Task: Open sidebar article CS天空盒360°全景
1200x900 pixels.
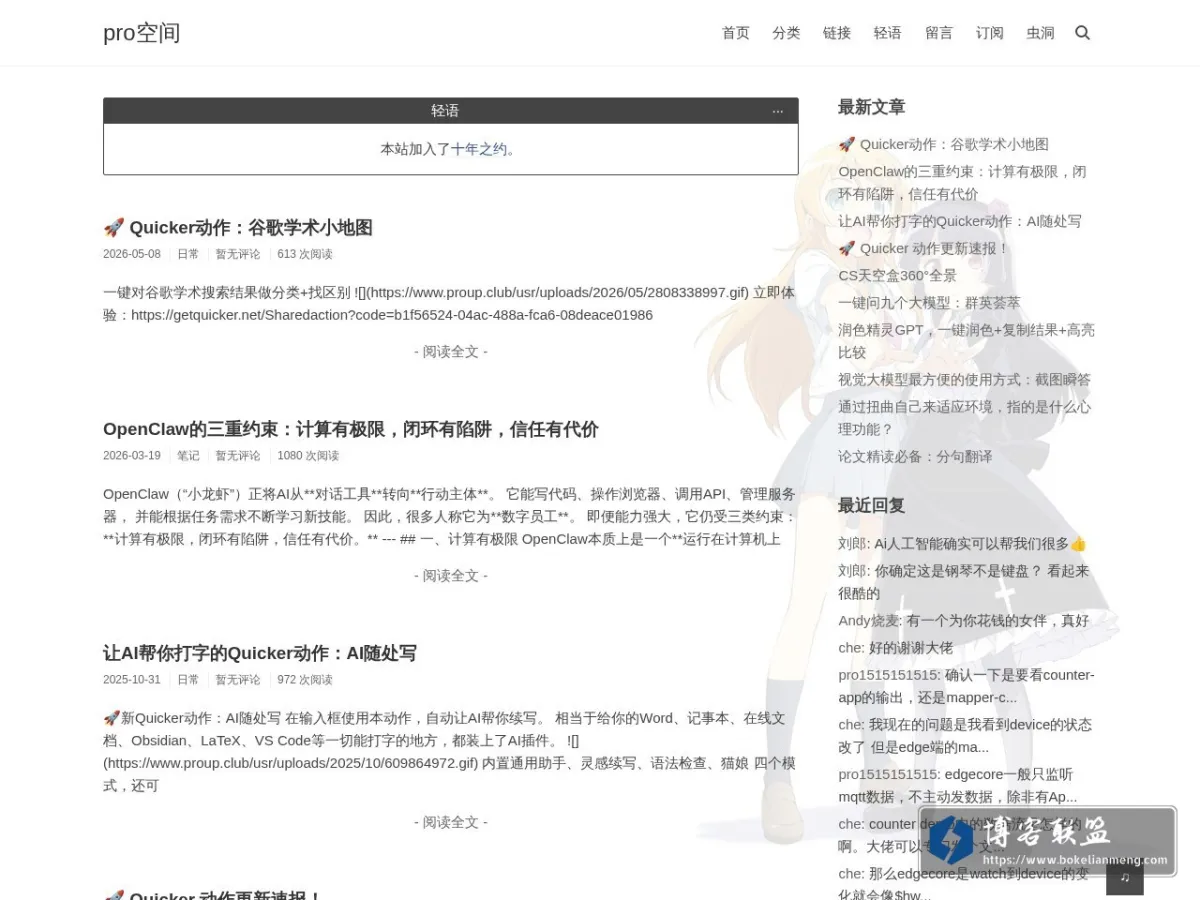Action: 897,275
